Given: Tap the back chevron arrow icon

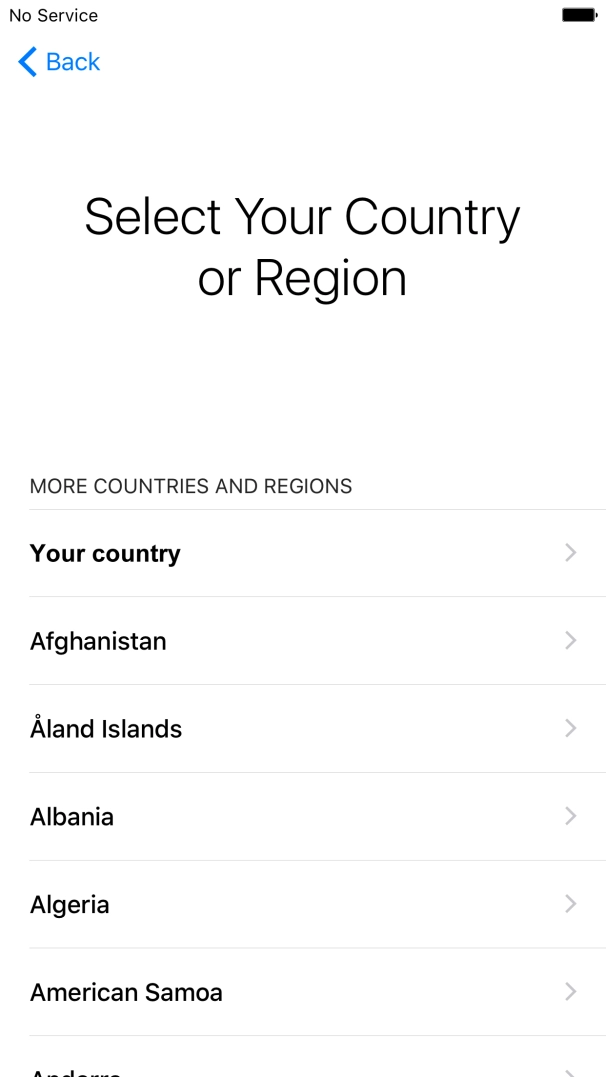Looking at the screenshot, I should [26, 62].
